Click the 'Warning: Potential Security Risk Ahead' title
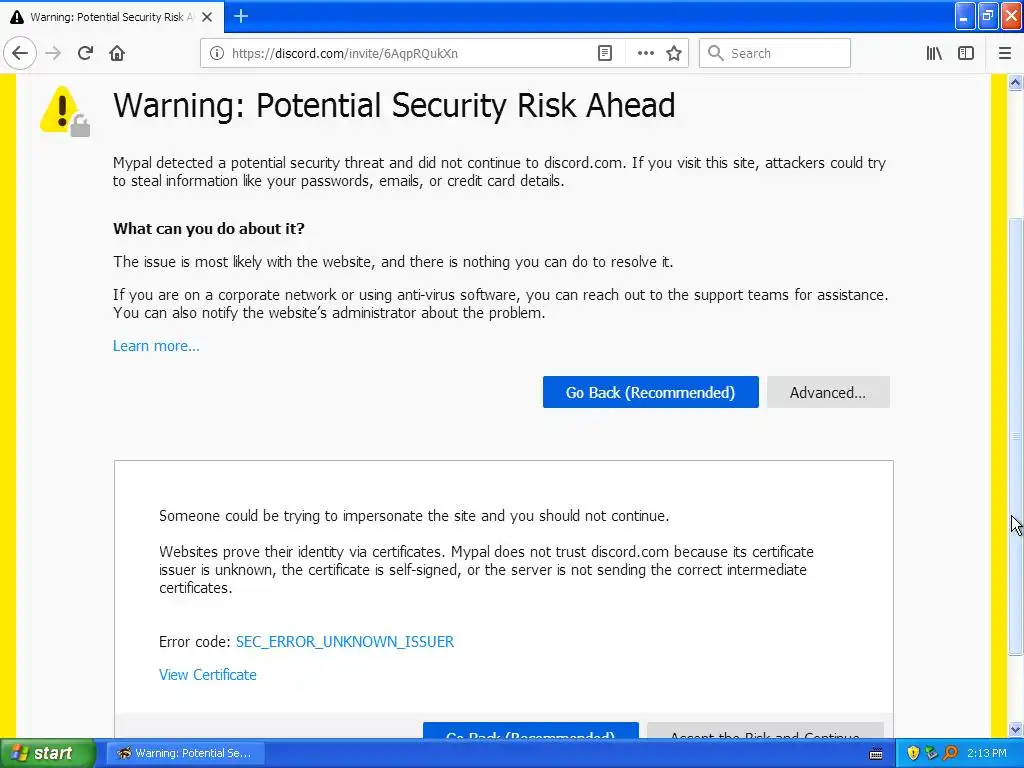 [394, 106]
